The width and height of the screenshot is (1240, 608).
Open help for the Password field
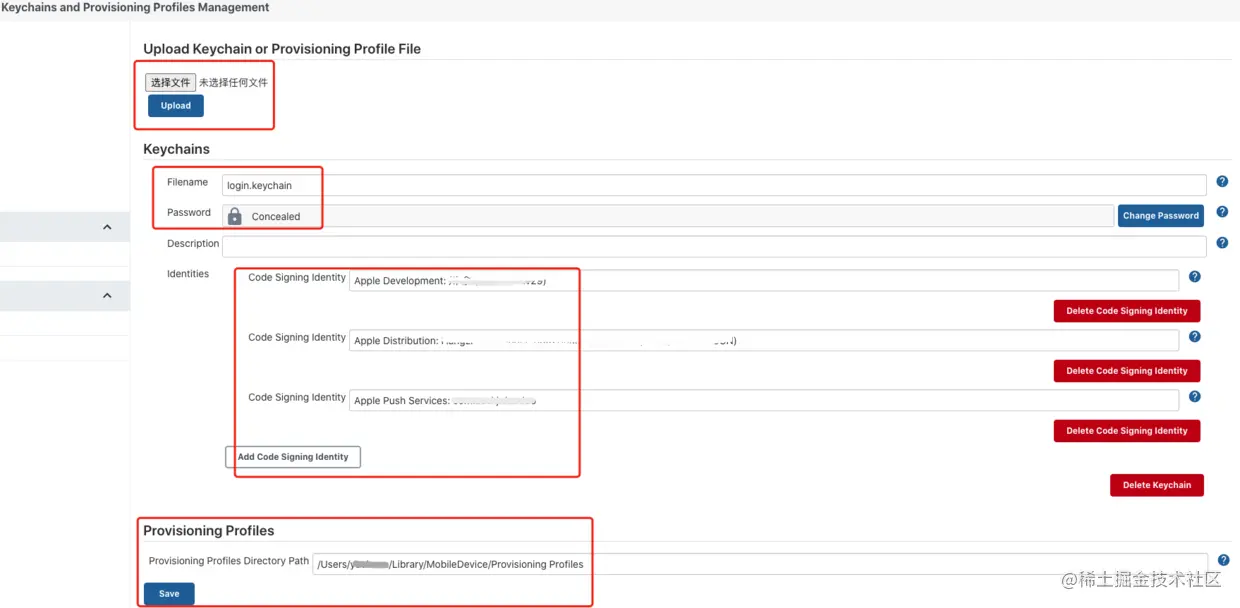click(1222, 212)
